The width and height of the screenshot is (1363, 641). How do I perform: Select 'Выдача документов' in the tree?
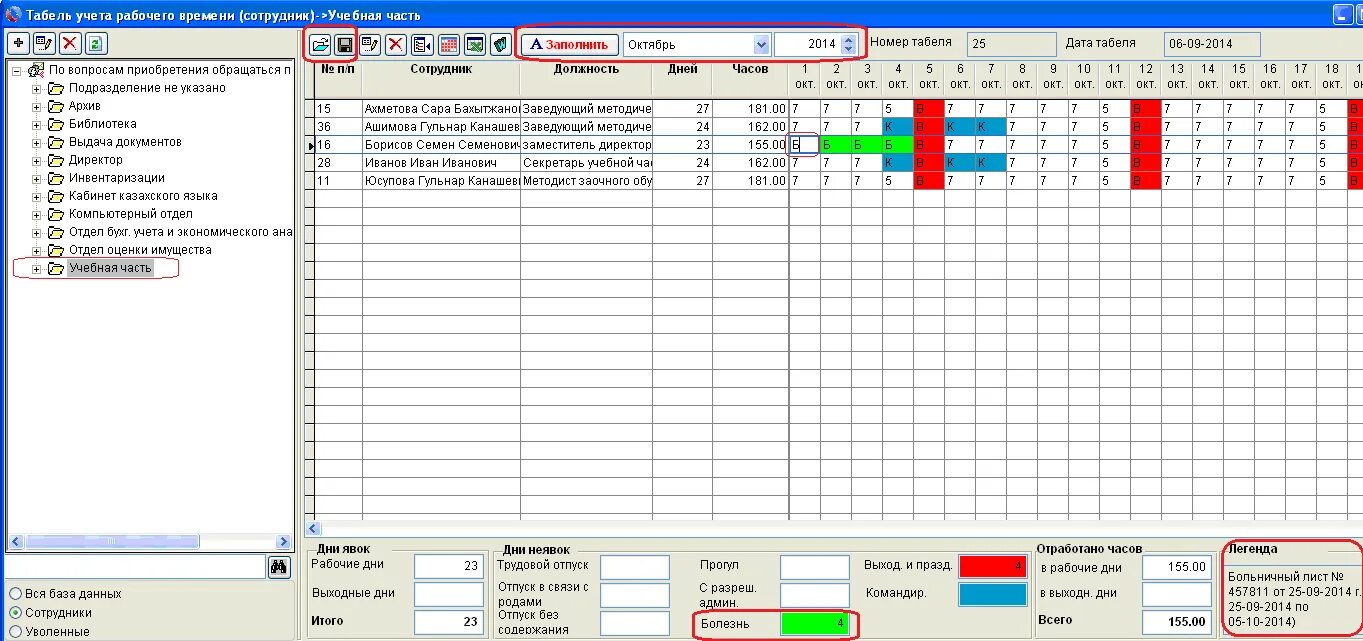[x=125, y=142]
